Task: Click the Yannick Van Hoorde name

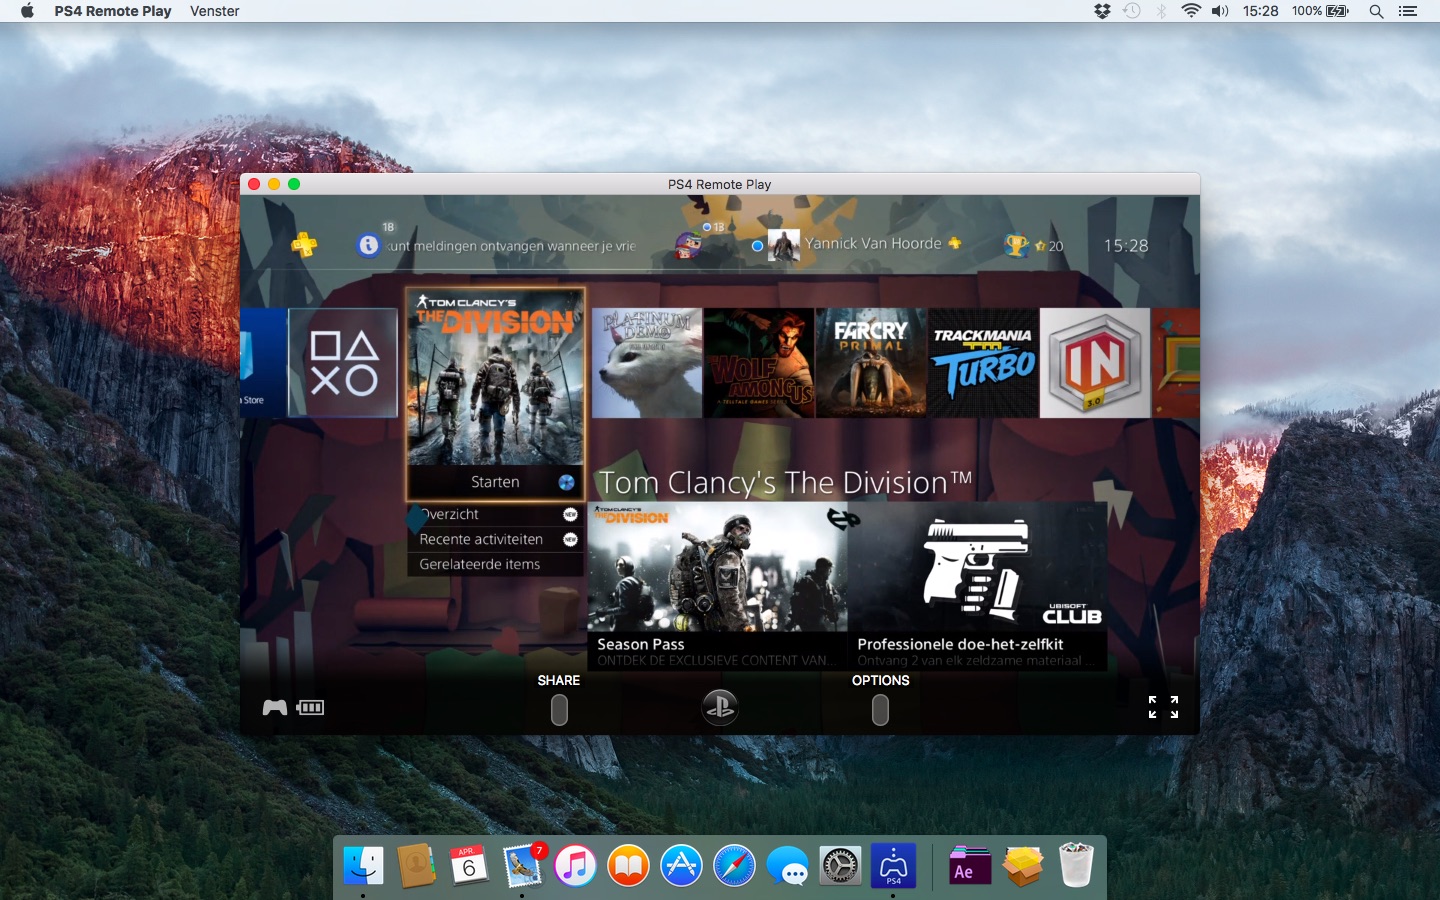Action: point(873,243)
